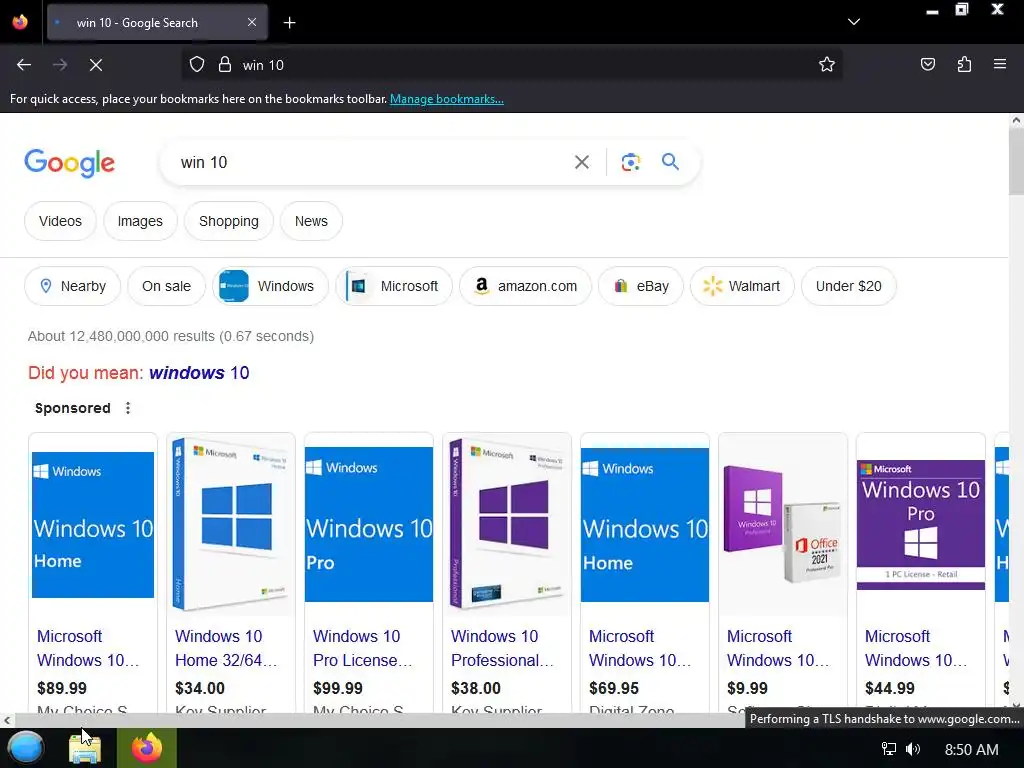Clear the Google search box

pos(582,162)
